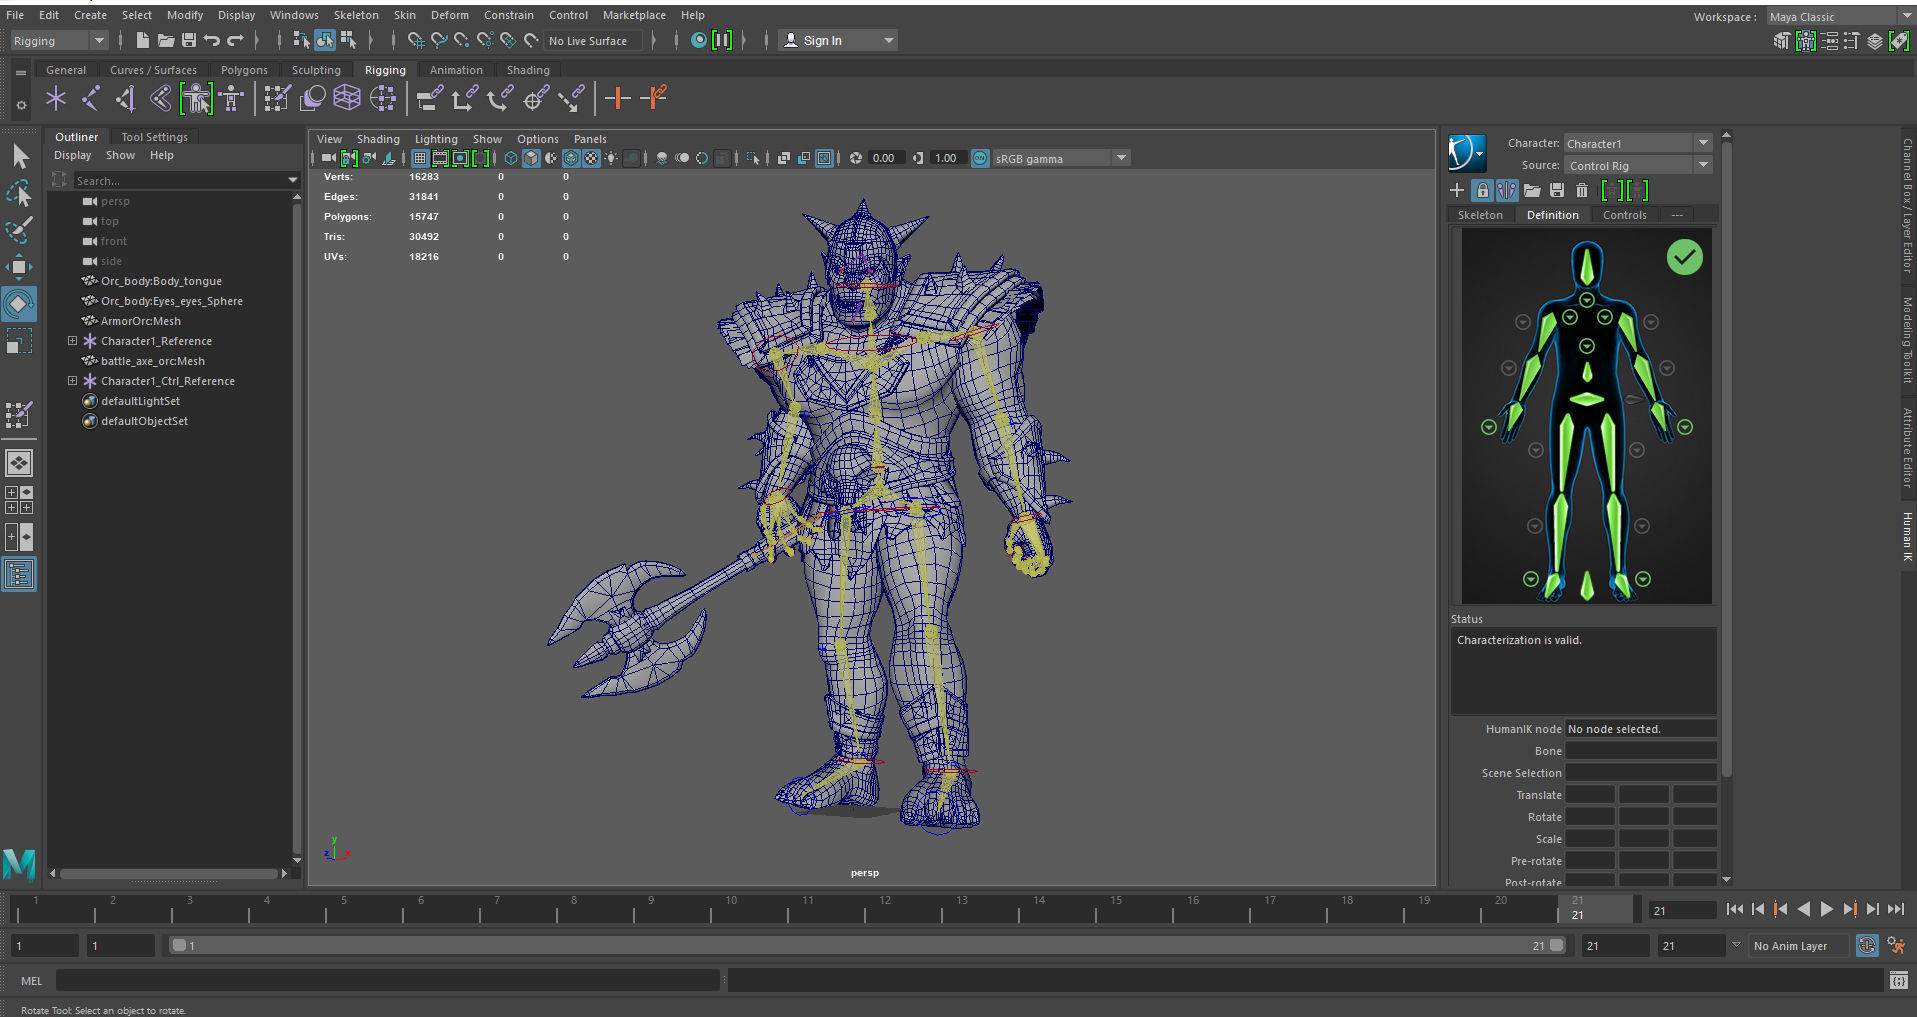The width and height of the screenshot is (1917, 1017).
Task: Click the Create Cluster shelf icon
Action: 383,98
